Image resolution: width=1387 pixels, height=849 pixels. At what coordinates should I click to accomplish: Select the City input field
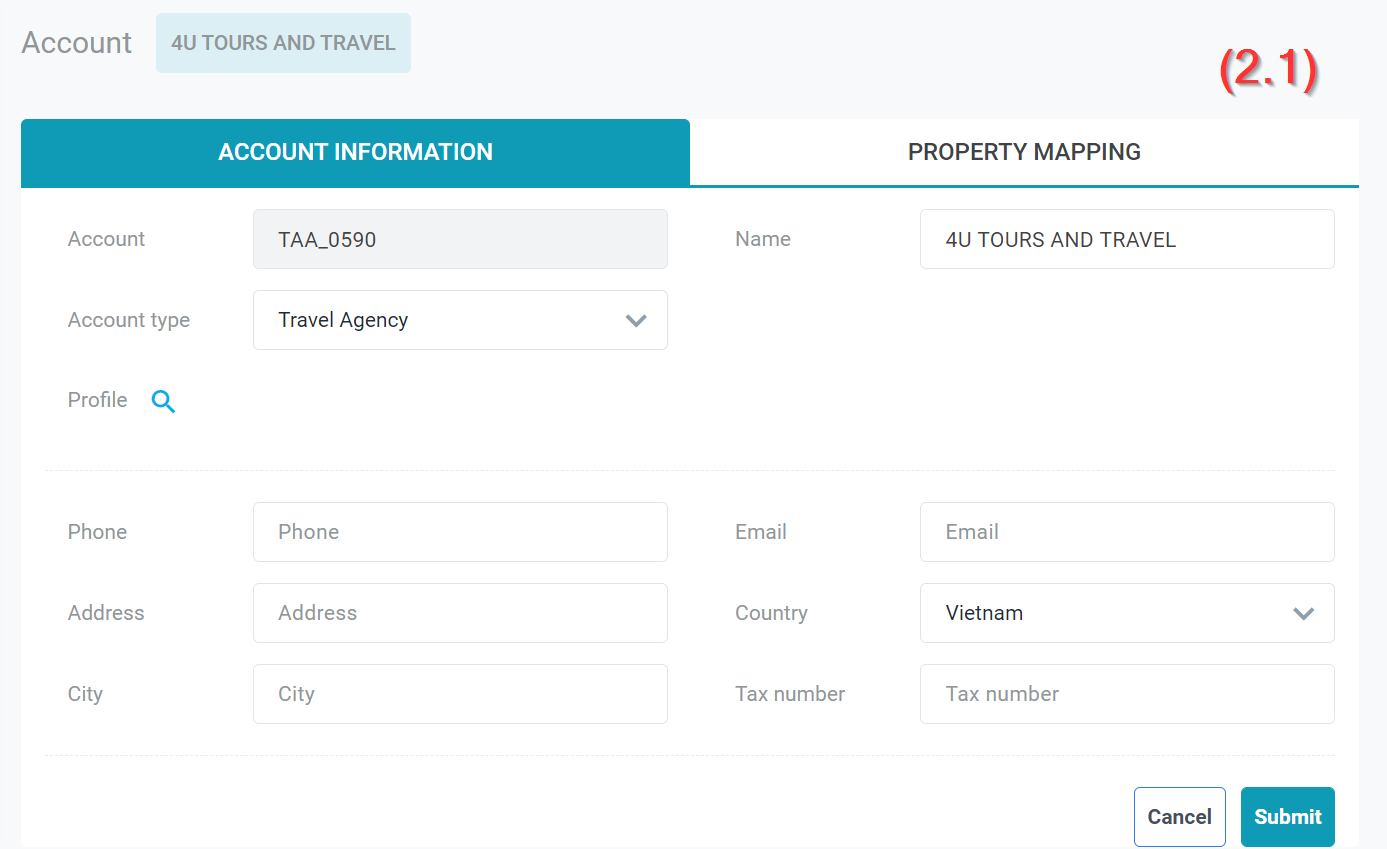click(x=459, y=694)
